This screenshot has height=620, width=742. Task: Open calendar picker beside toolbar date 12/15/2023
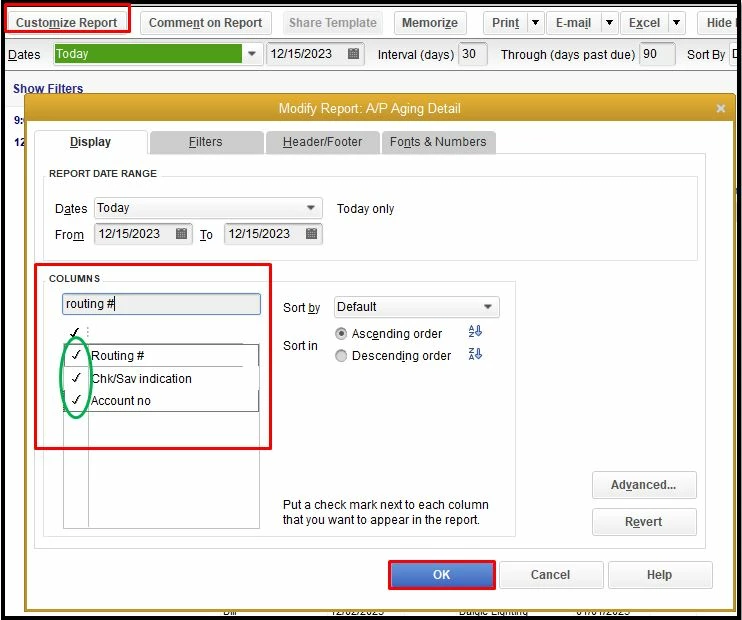click(353, 53)
